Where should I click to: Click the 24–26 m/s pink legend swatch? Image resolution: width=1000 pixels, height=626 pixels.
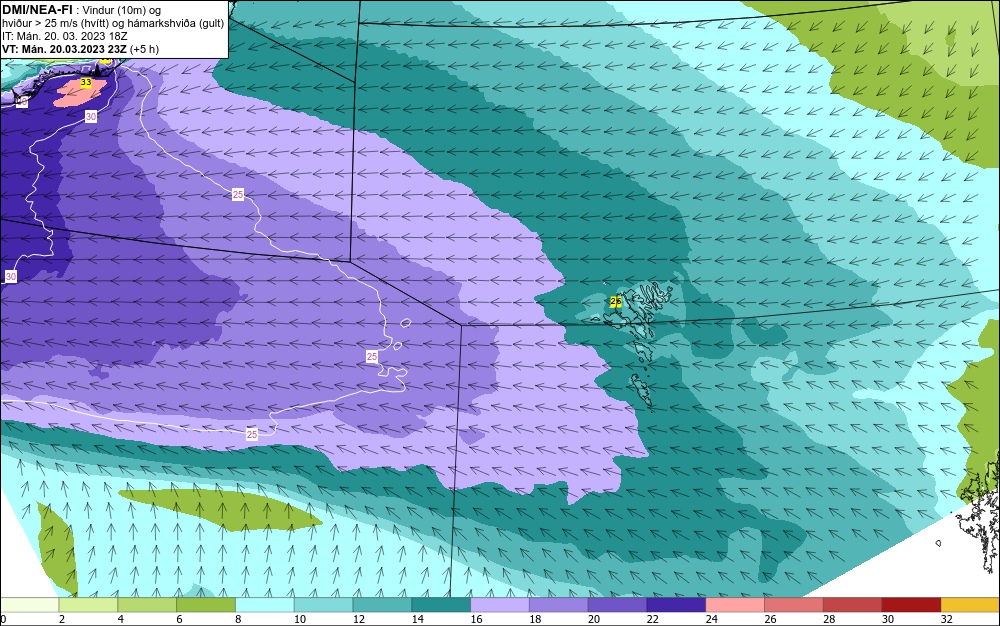735,605
